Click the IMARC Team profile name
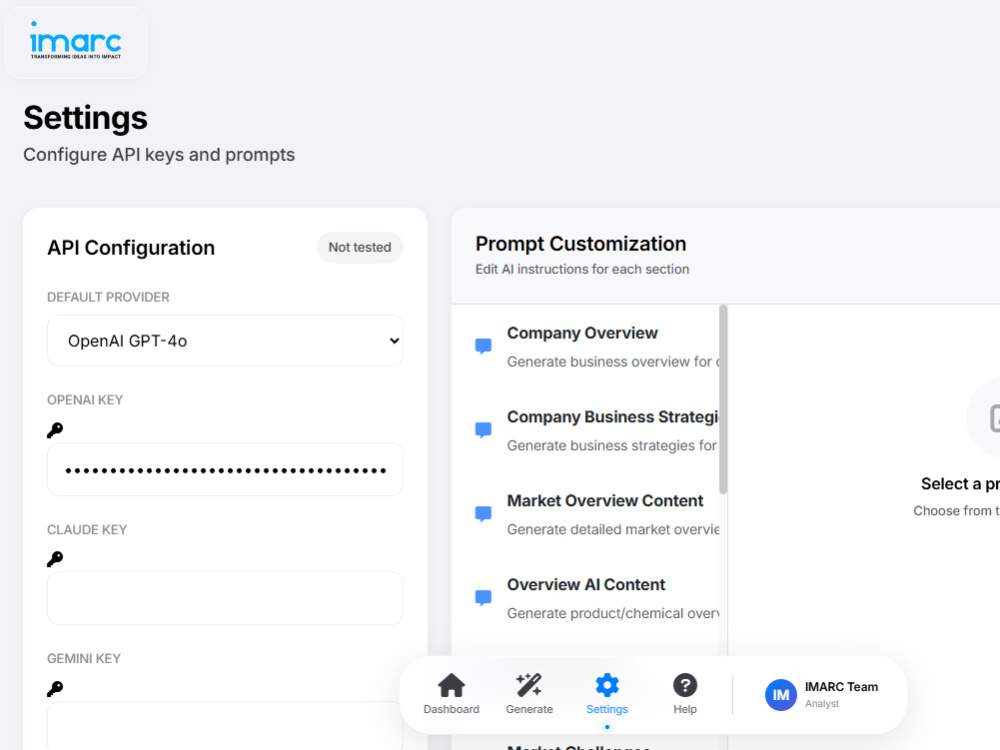1000x750 pixels. [x=841, y=687]
